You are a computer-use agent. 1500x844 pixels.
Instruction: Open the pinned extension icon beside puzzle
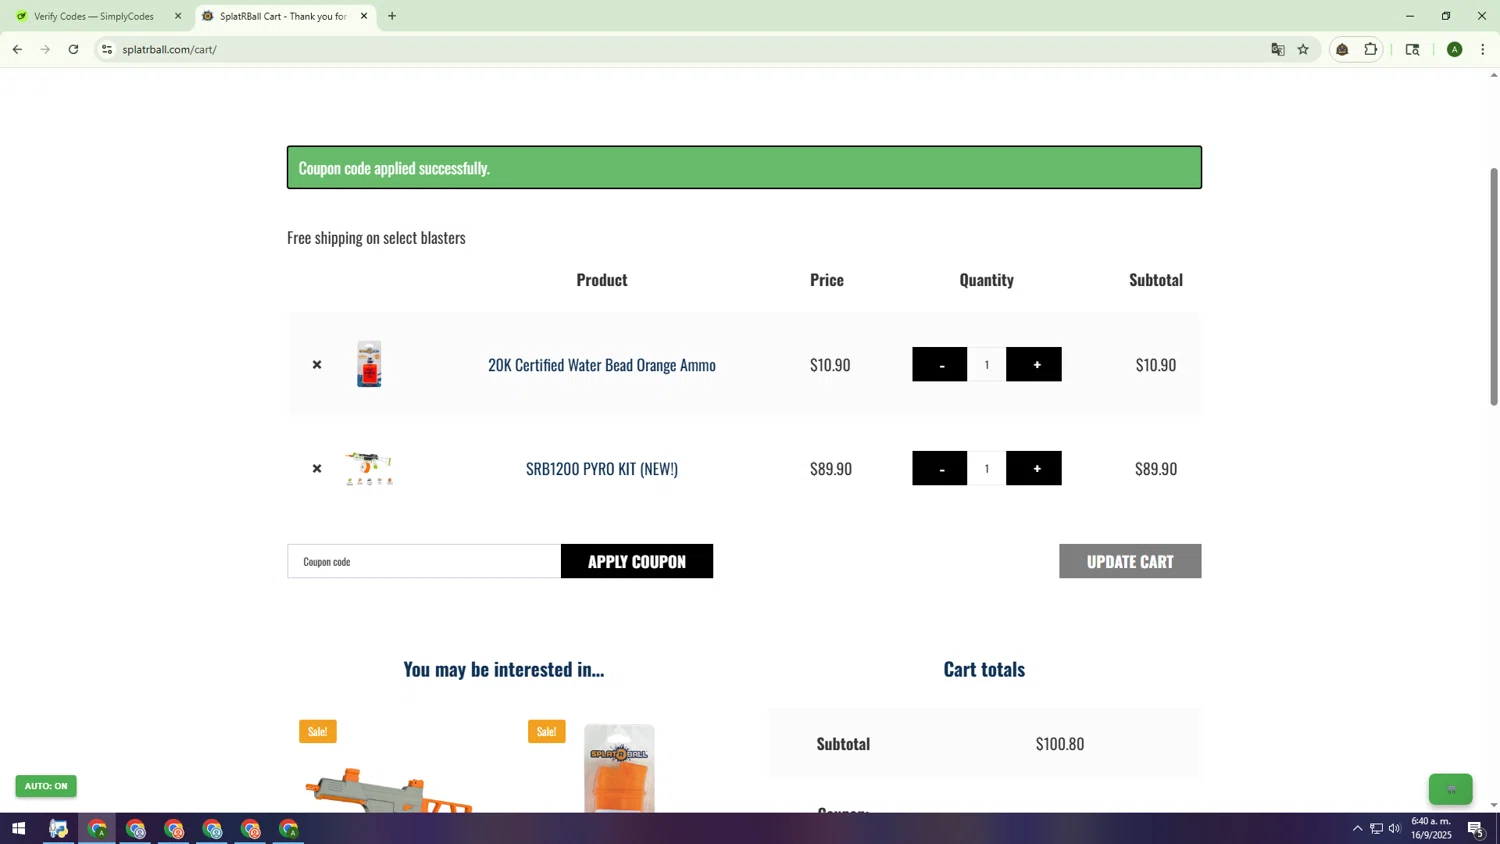point(1343,49)
